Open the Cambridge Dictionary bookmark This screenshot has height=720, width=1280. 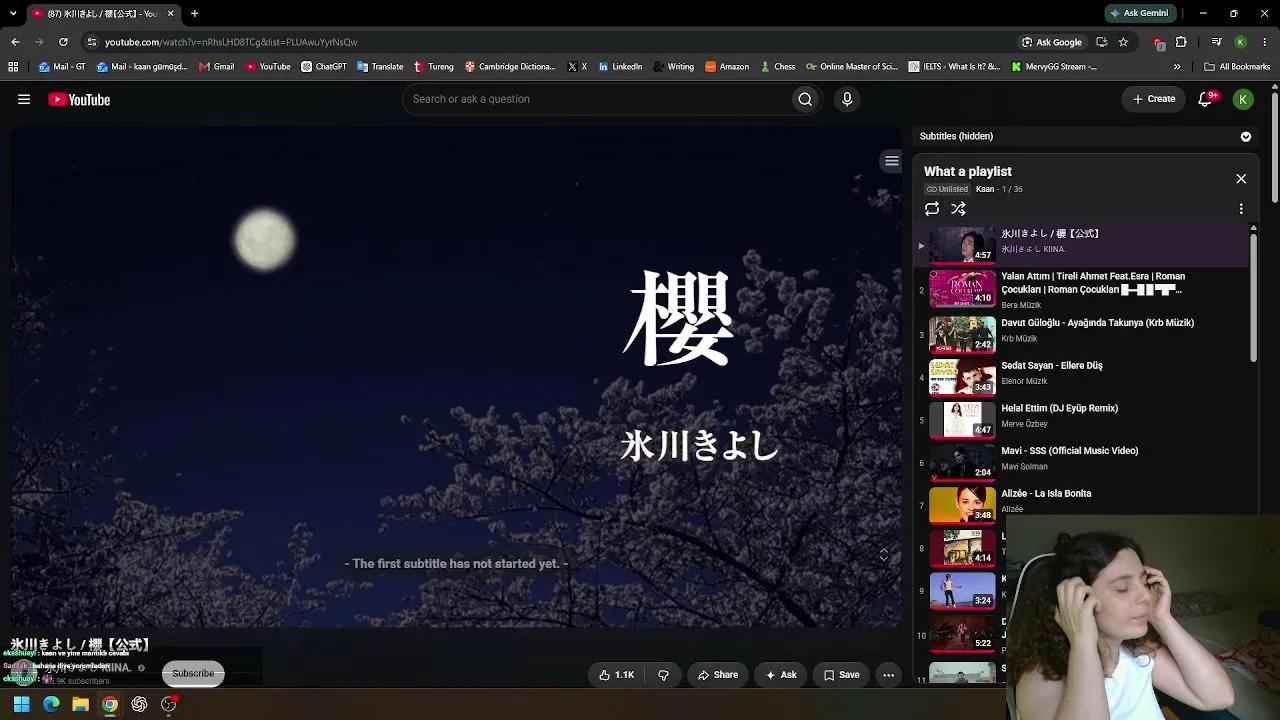pyautogui.click(x=510, y=67)
